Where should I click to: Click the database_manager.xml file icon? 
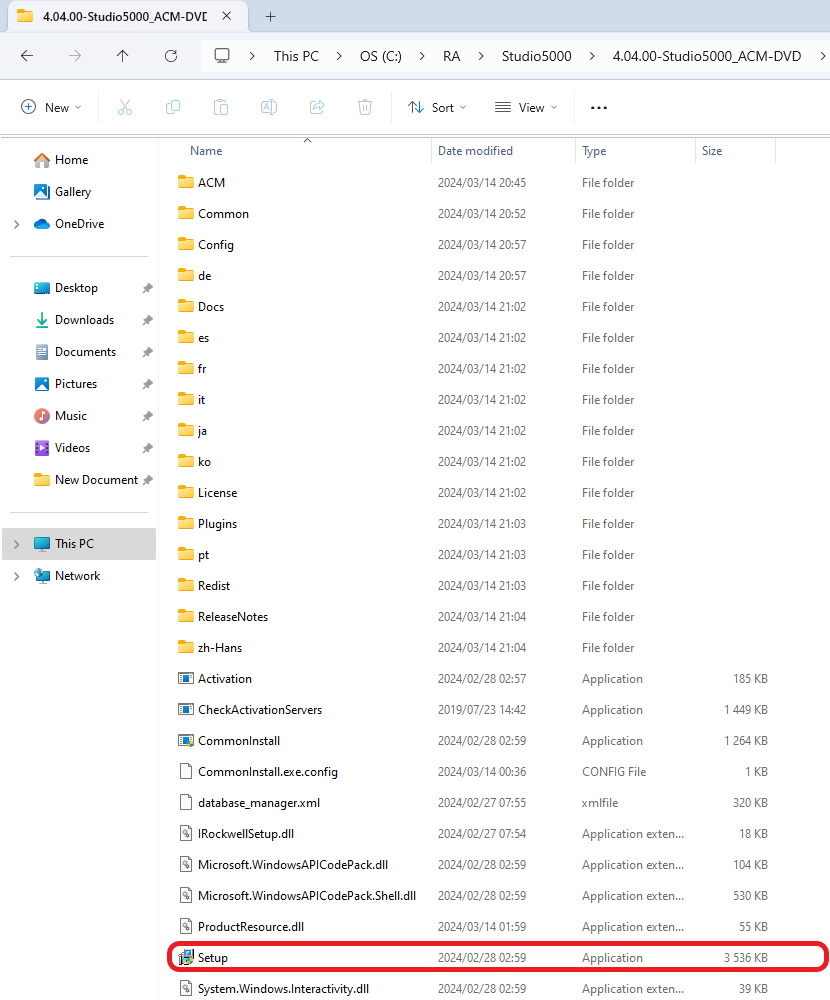186,802
